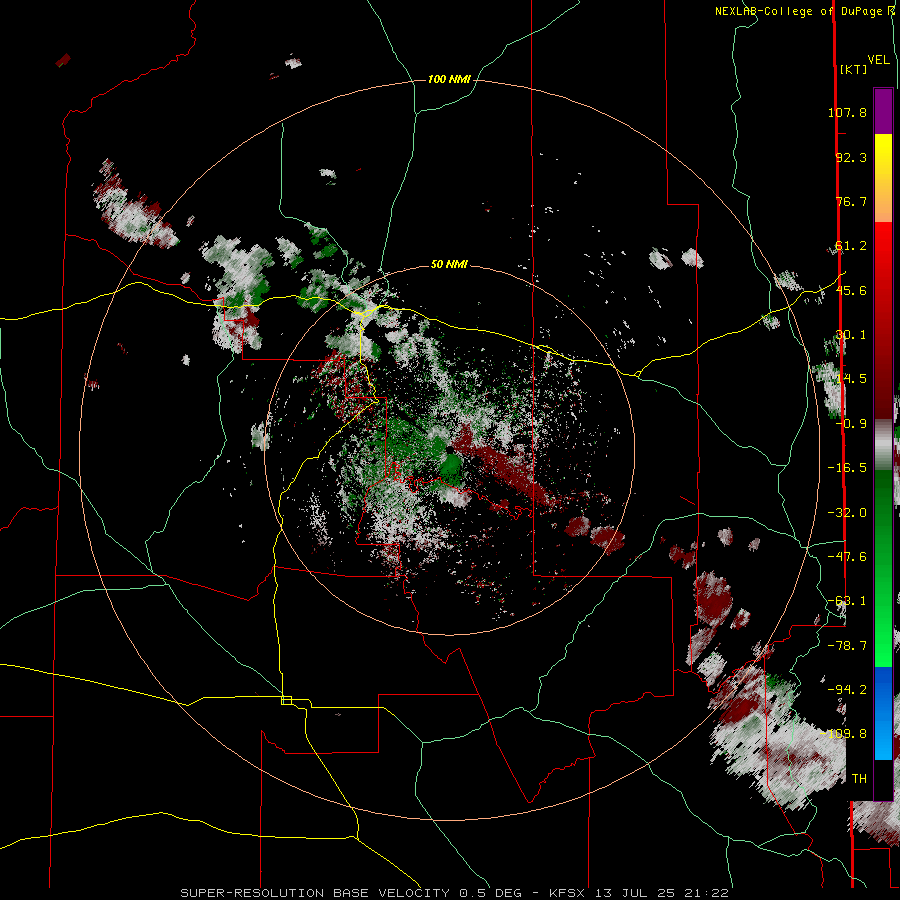Pick the gray near-zero segment of the color bar
Image resolution: width=900 pixels, height=900 pixels.
(883, 445)
